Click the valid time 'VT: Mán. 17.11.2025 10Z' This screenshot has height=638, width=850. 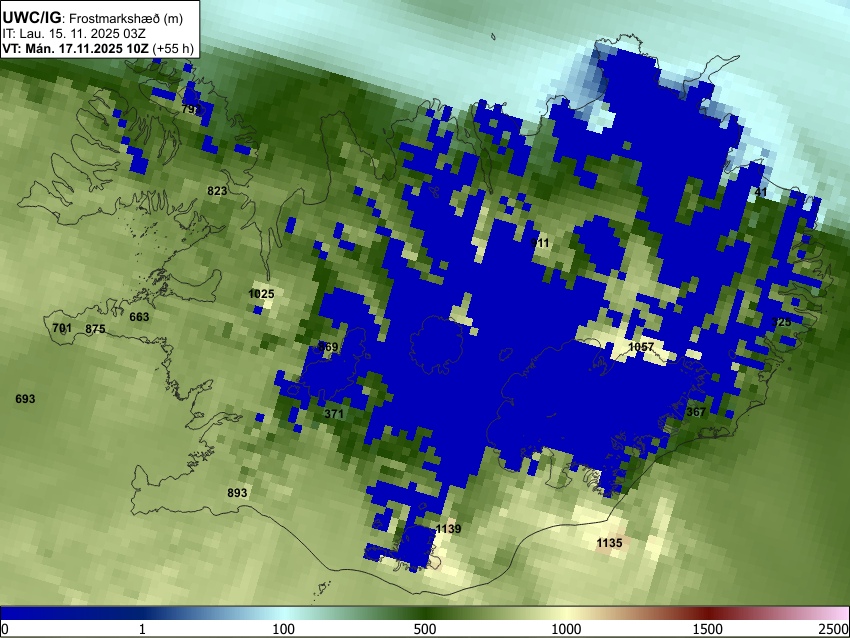coord(75,48)
